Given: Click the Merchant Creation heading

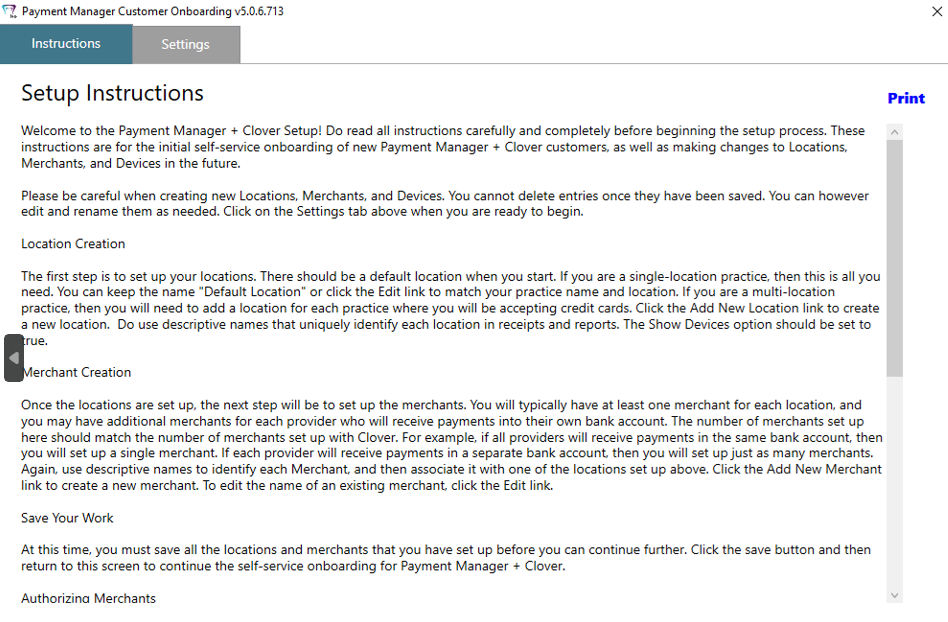Looking at the screenshot, I should 76,372.
